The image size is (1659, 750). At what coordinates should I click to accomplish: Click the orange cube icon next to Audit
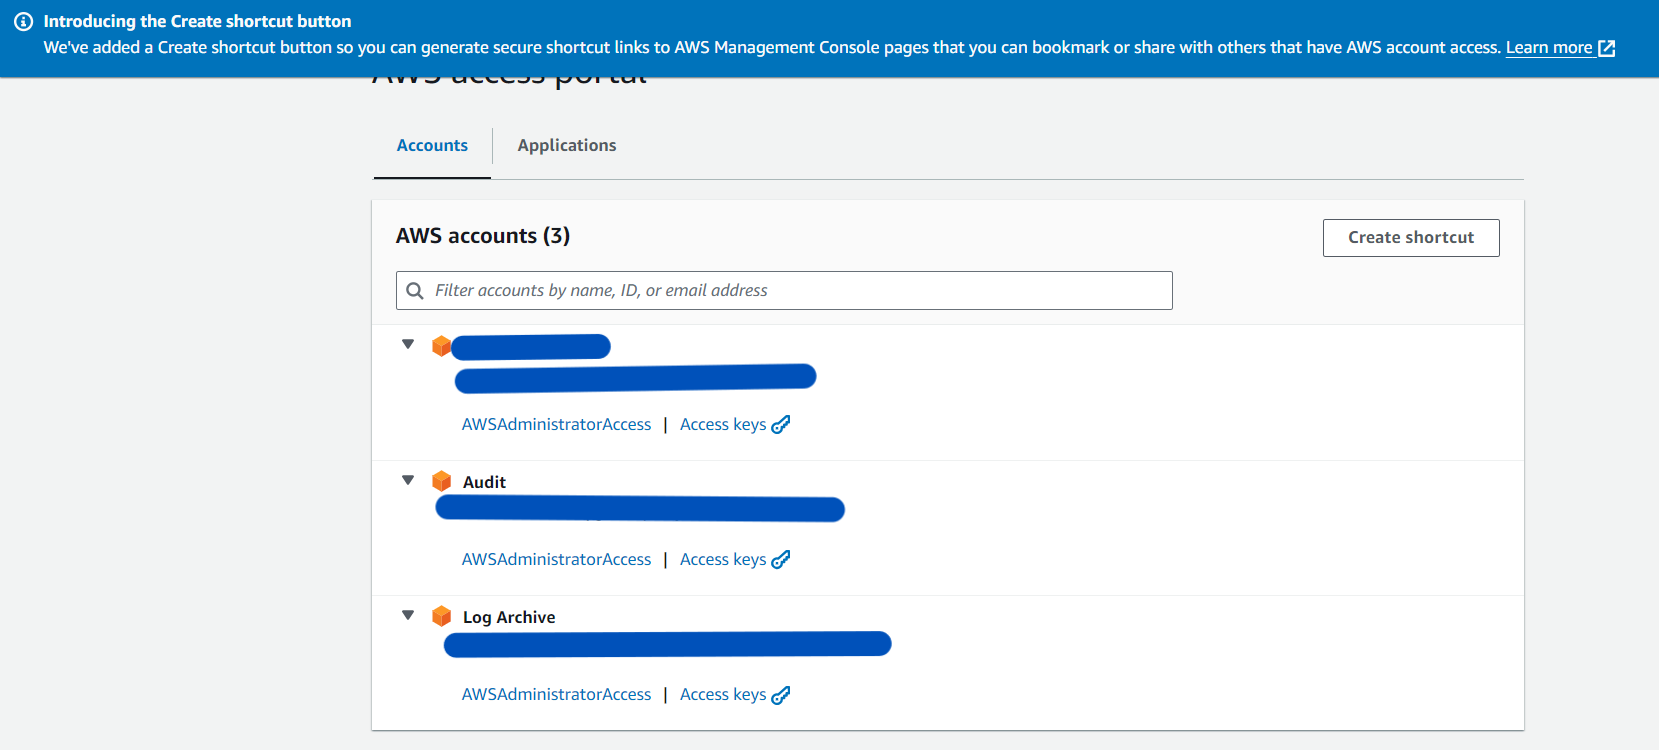(441, 481)
